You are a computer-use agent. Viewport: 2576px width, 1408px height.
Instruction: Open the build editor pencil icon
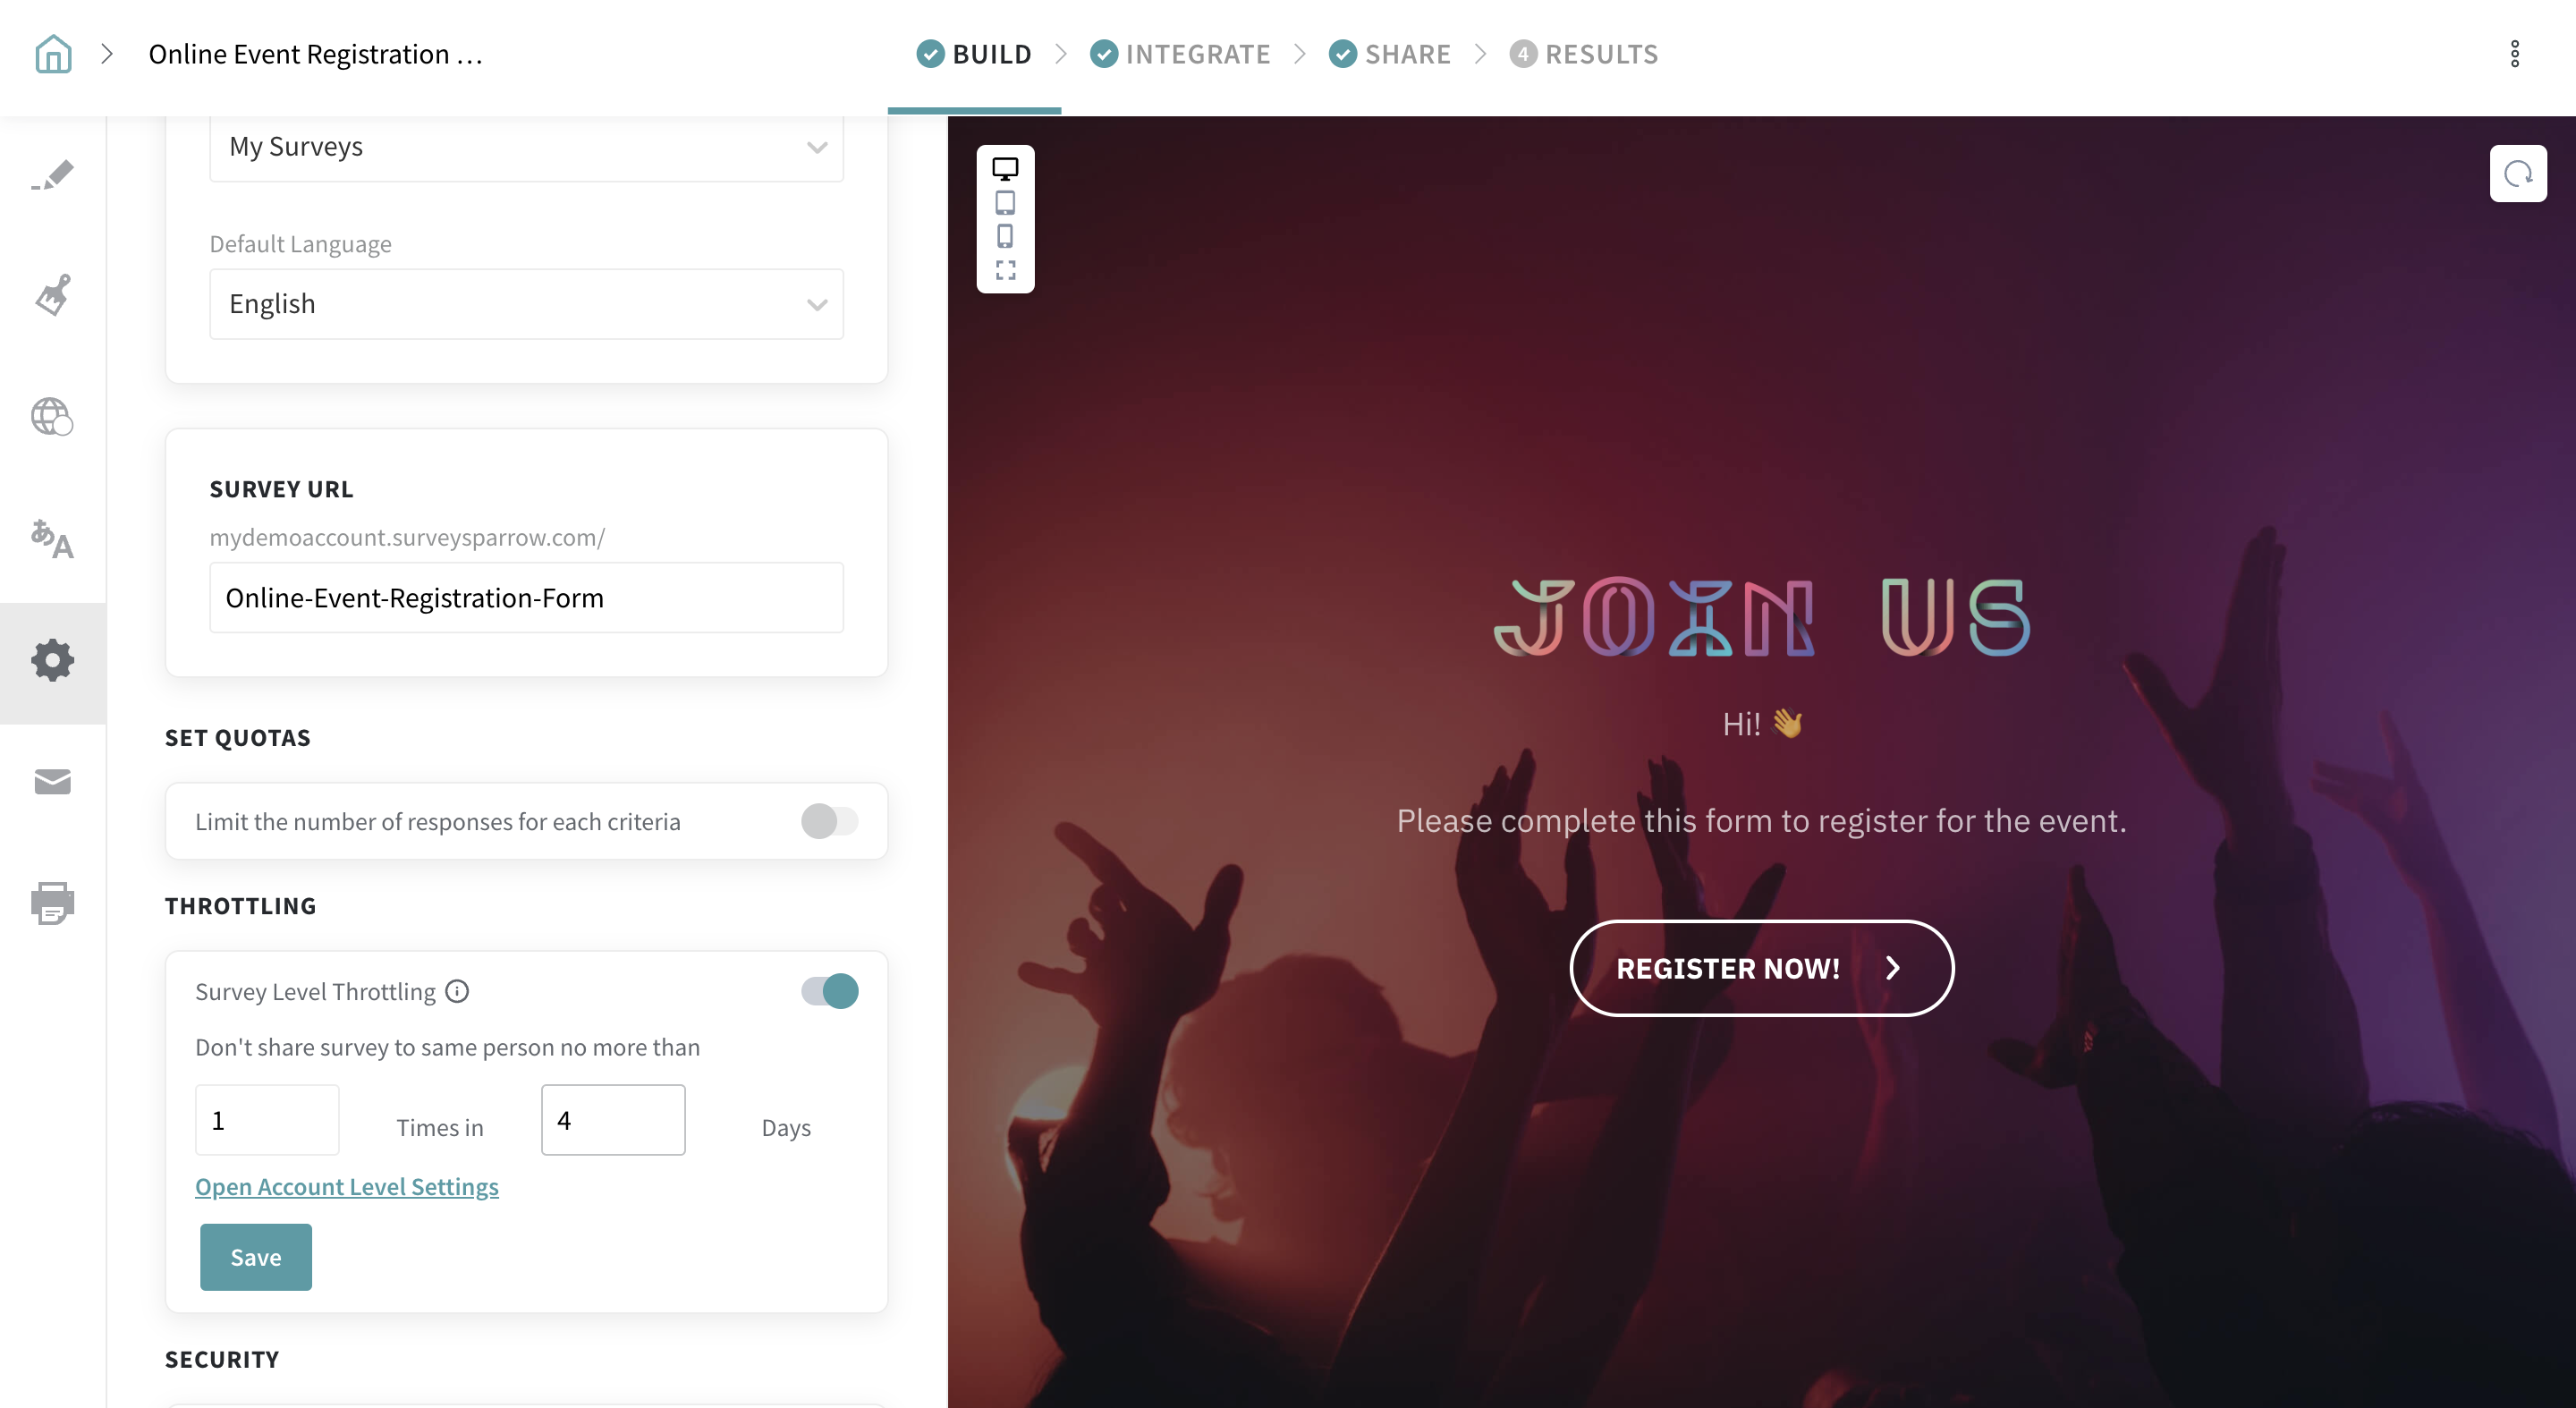(52, 175)
